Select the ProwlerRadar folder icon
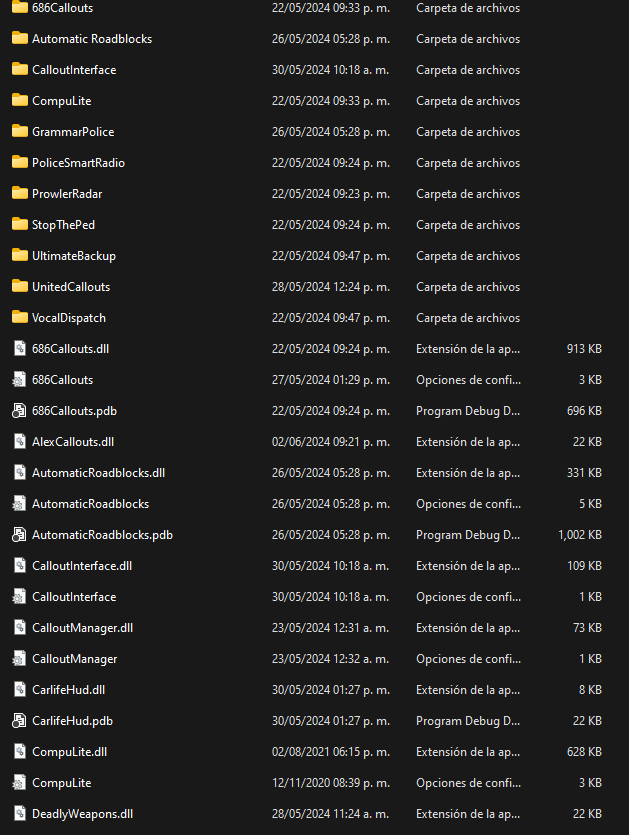The height and width of the screenshot is (835, 629). pos(20,193)
